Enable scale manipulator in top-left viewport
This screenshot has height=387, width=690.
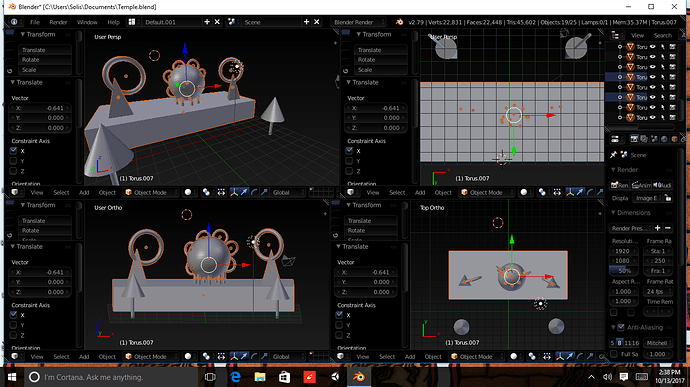coord(264,192)
